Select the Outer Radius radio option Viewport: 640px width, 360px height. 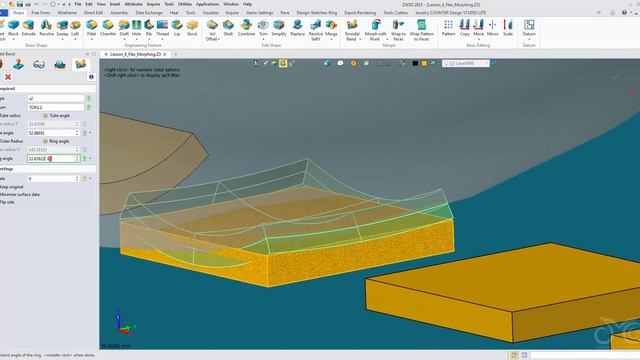[x=11, y=141]
